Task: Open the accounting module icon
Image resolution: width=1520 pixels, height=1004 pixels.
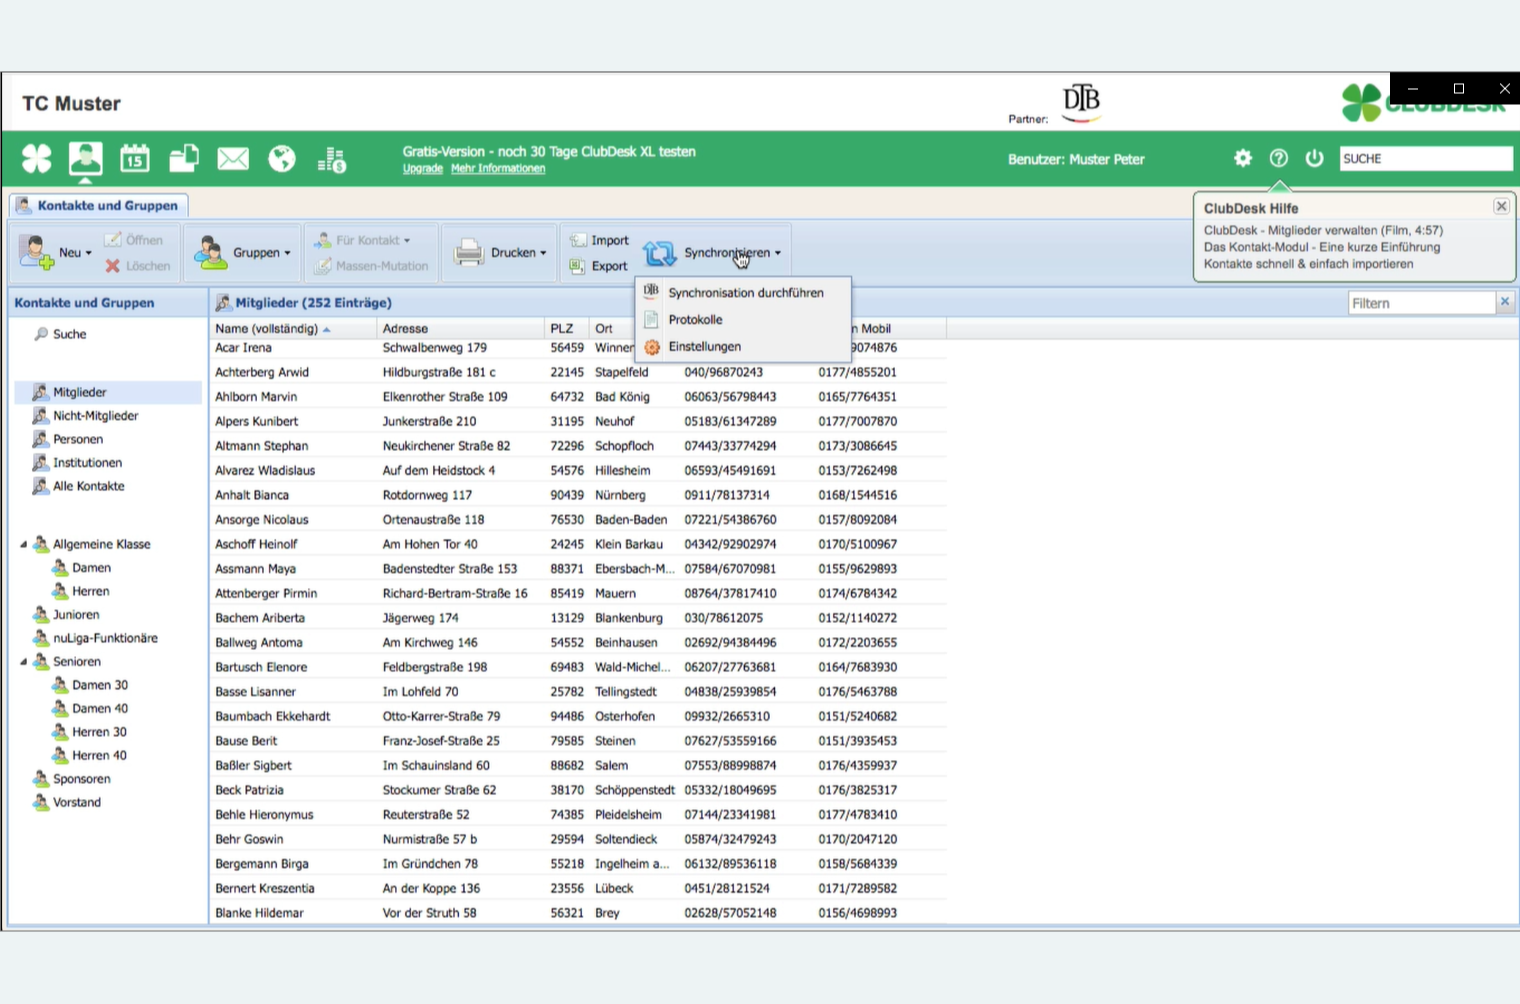Action: 332,159
